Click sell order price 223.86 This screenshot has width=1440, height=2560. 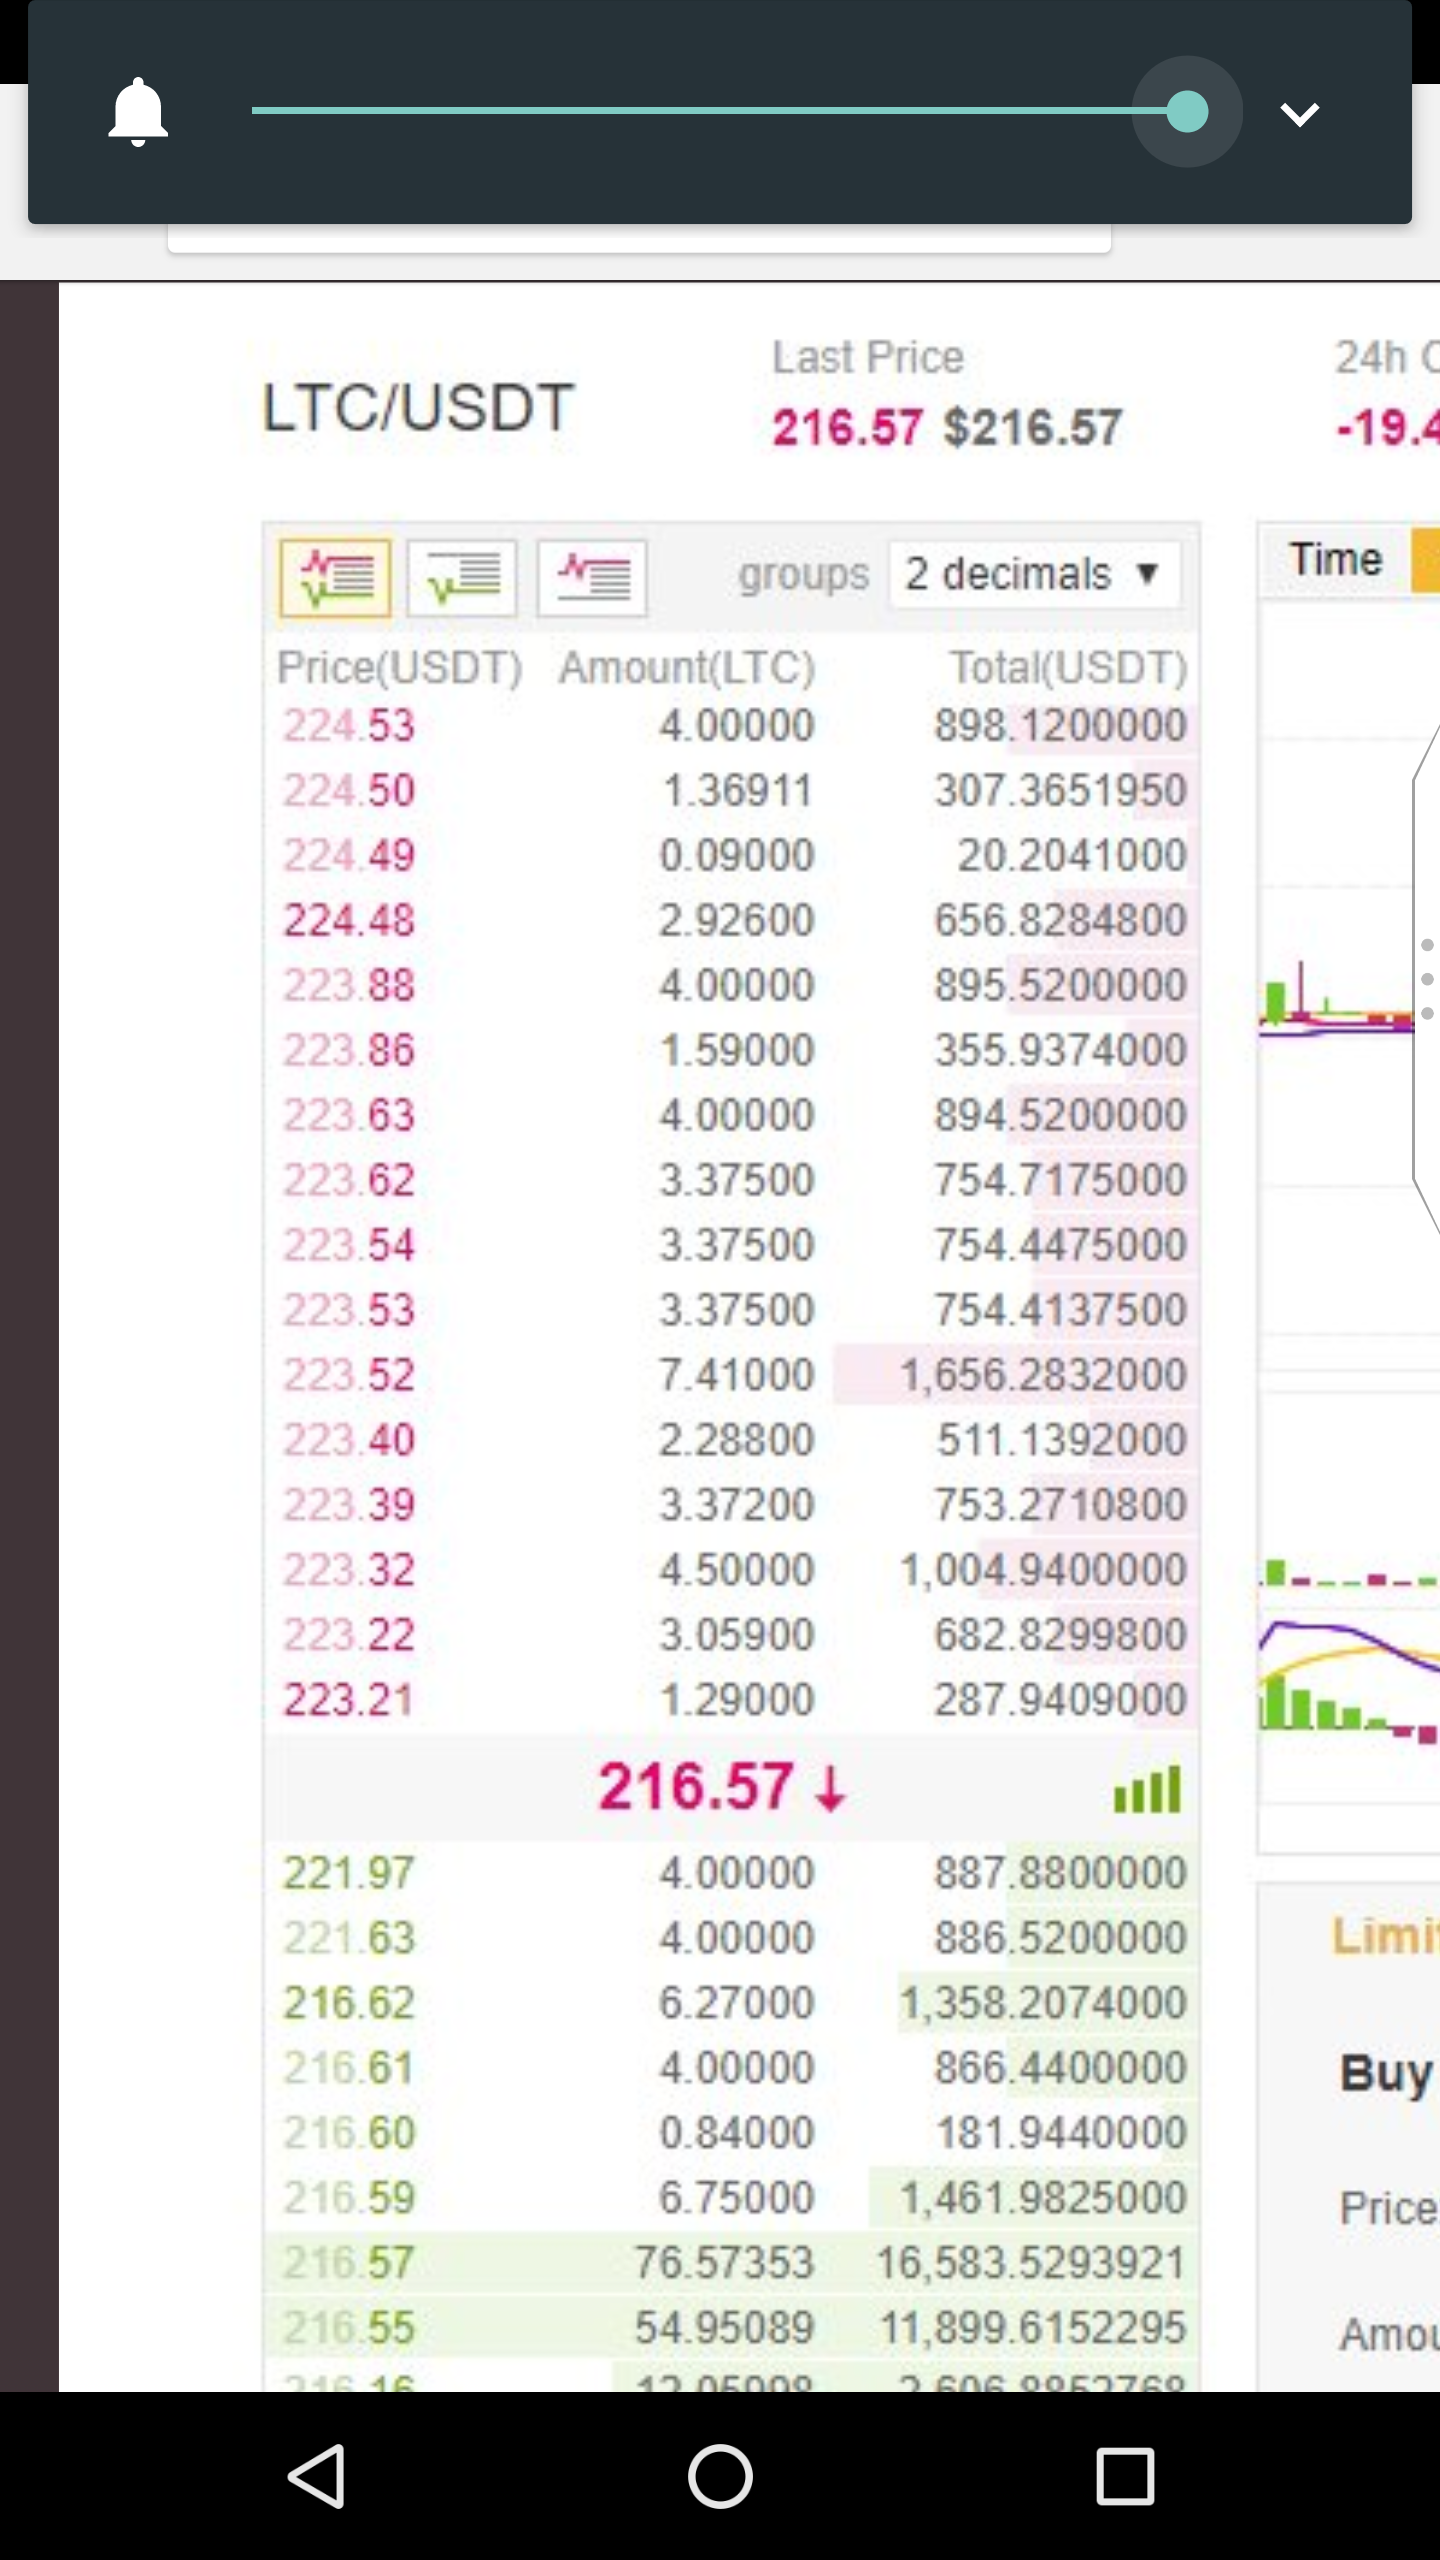[348, 1051]
